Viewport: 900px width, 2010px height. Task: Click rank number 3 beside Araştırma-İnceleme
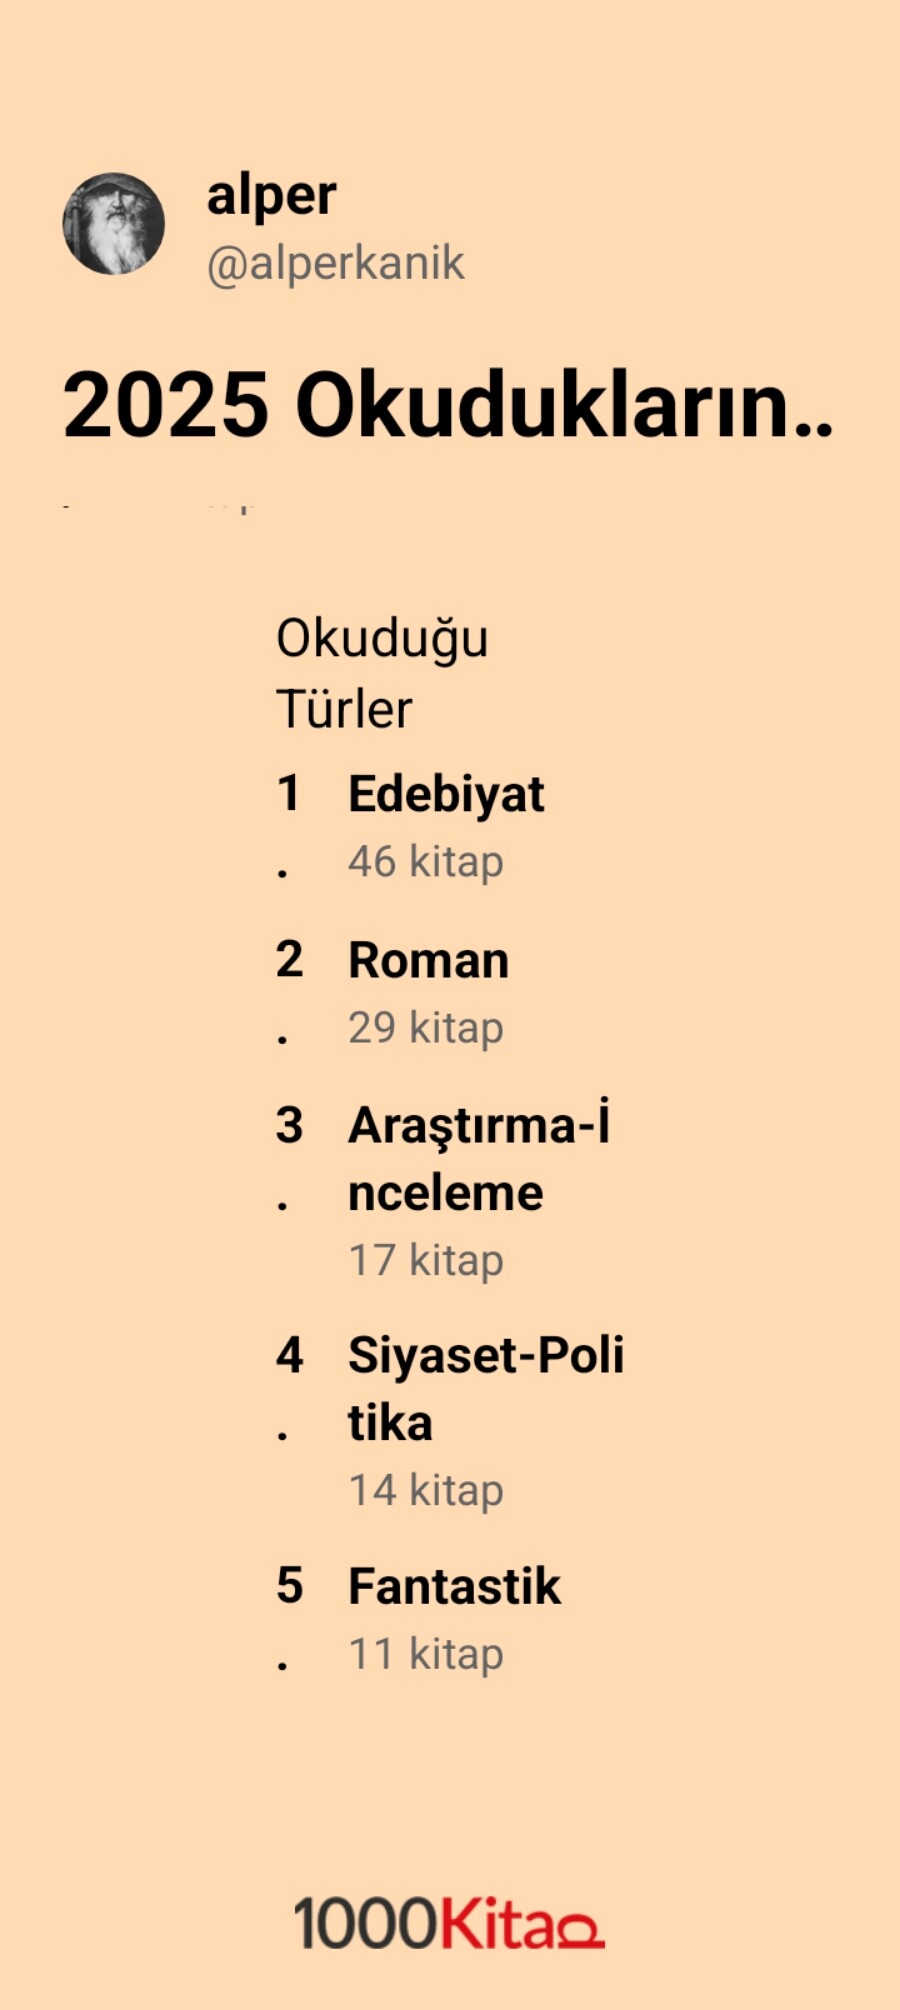289,1126
